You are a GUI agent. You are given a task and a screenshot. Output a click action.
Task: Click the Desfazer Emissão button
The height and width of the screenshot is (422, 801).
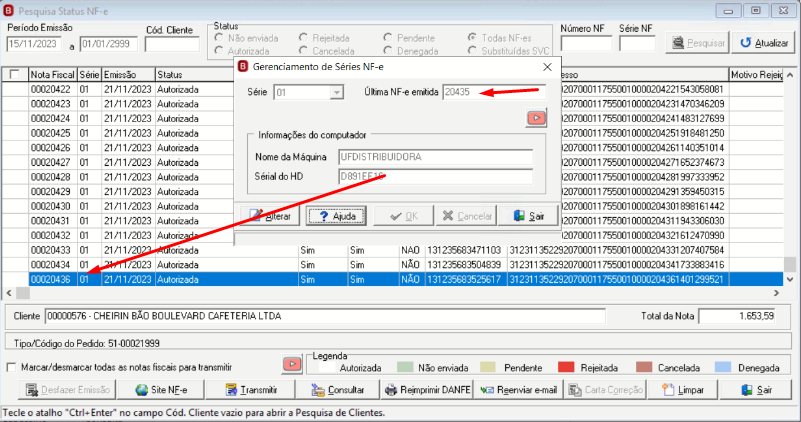coord(67,390)
